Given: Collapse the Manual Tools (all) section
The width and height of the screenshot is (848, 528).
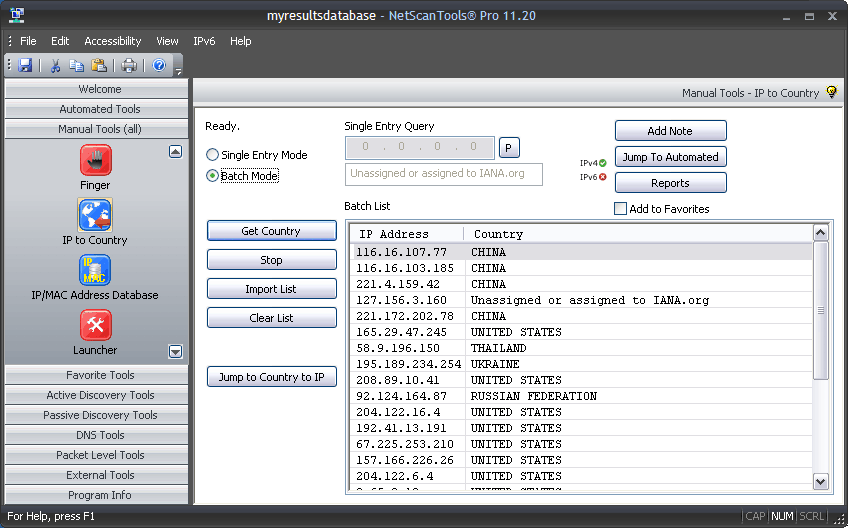Looking at the screenshot, I should click(96, 129).
